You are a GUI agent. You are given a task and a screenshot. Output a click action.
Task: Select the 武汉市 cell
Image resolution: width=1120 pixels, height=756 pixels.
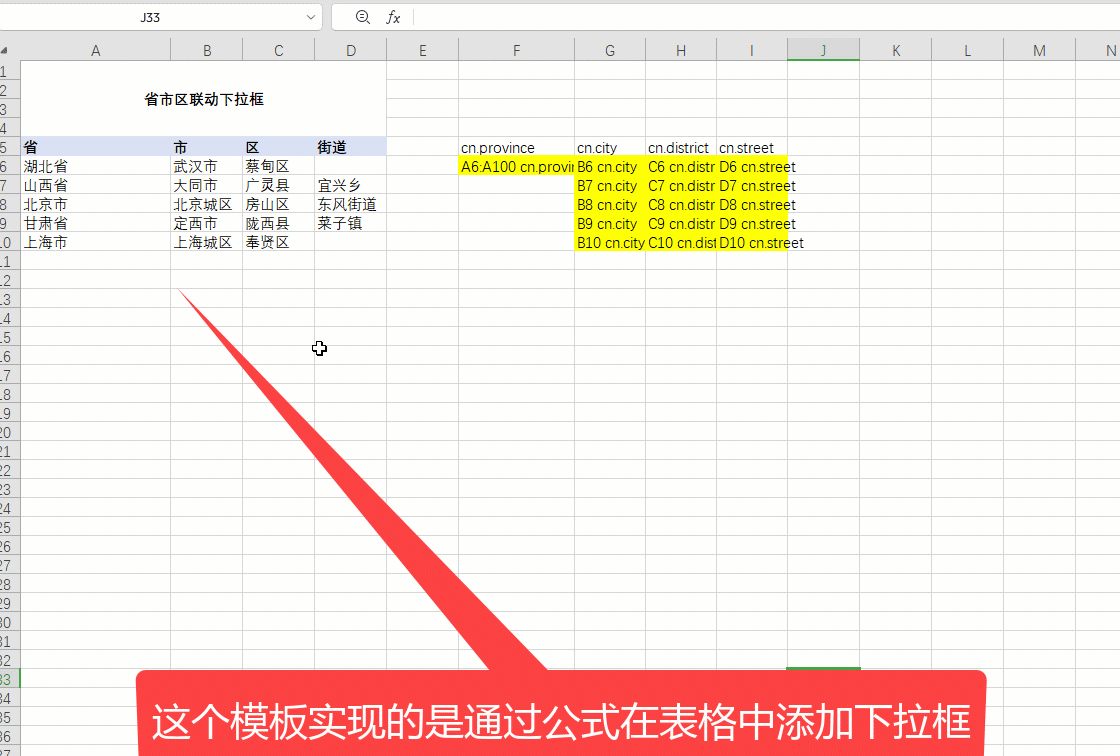206,166
